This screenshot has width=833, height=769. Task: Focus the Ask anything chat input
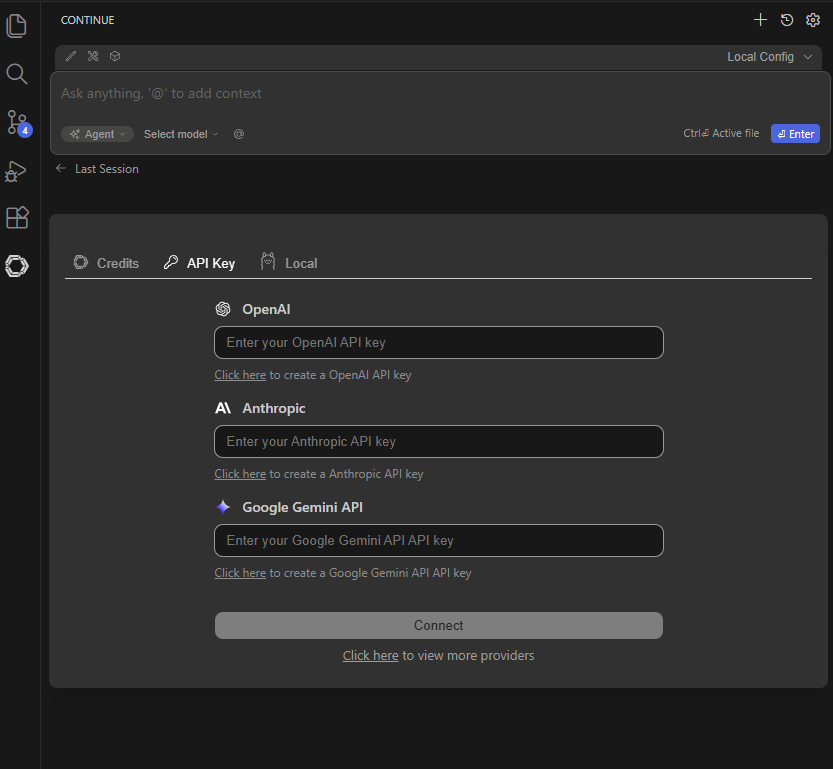(440, 94)
